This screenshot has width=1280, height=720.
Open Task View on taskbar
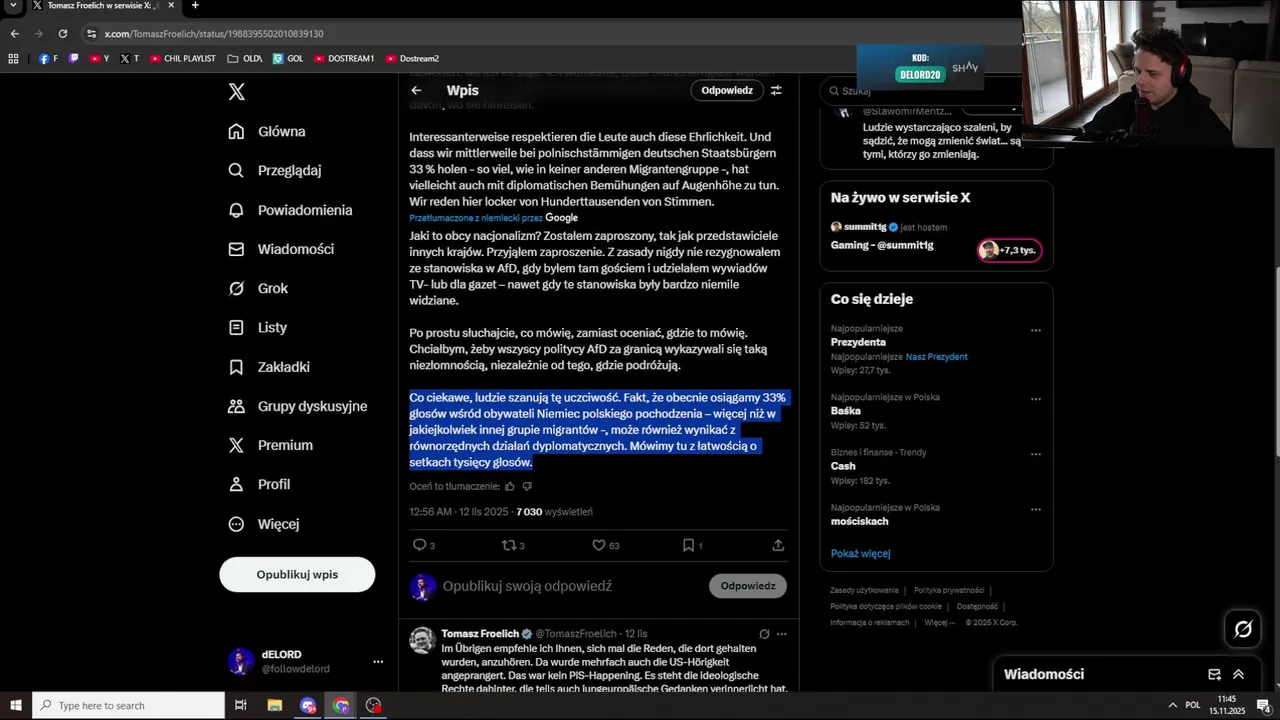click(240, 705)
